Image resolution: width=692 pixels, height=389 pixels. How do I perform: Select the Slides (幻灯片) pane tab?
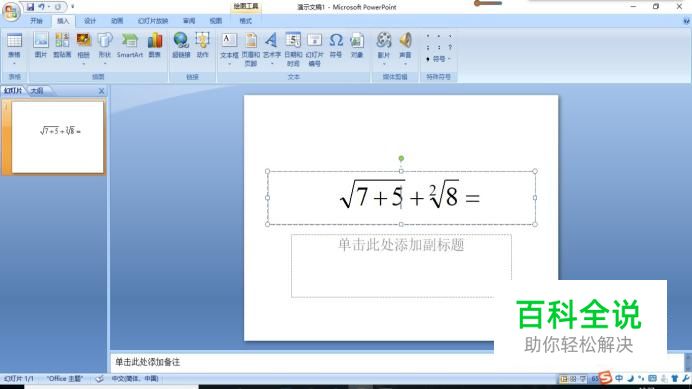[x=13, y=91]
